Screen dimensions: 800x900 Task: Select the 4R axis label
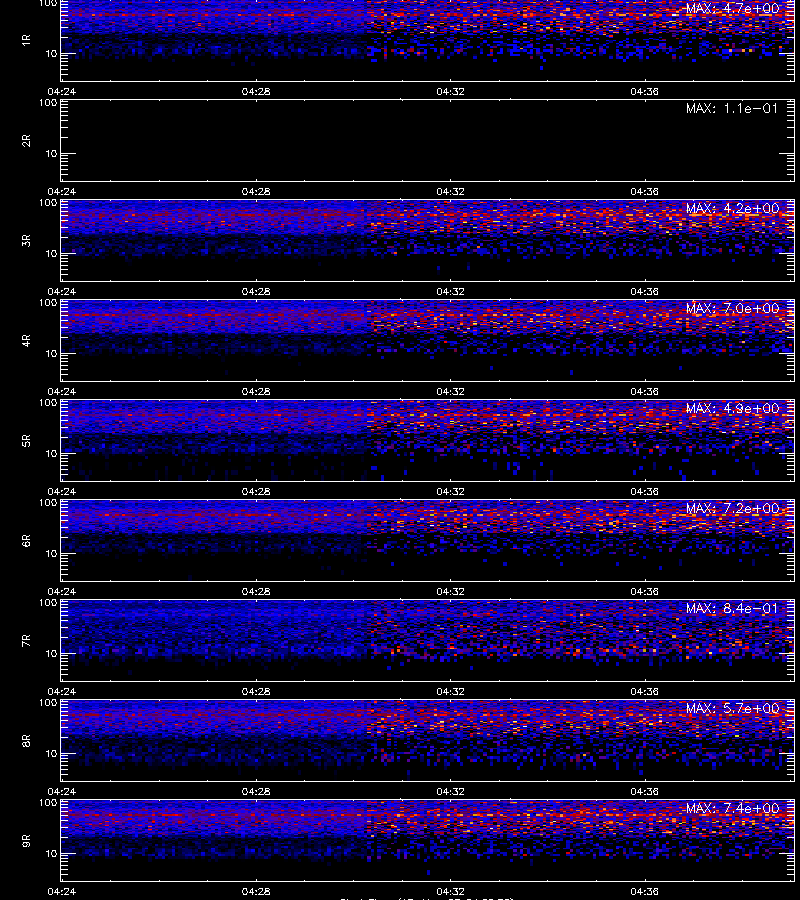click(x=26, y=340)
